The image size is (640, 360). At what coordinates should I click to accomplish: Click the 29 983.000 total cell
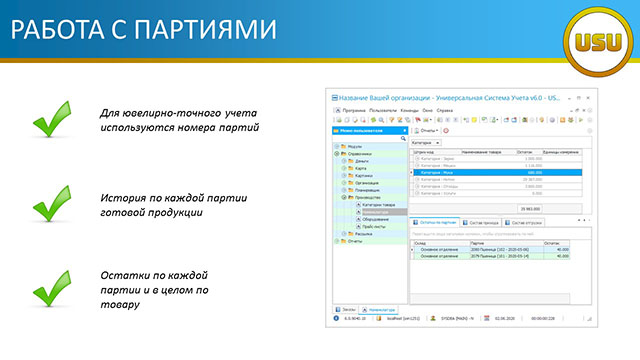[530, 209]
